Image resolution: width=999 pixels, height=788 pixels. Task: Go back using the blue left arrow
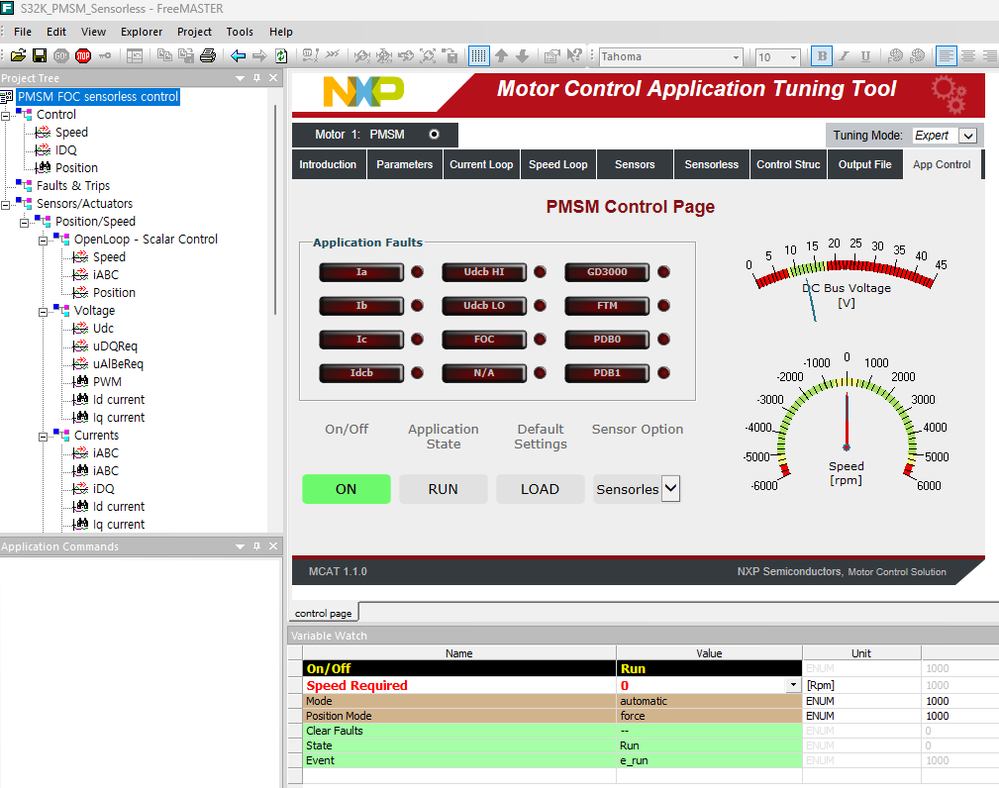pos(238,56)
